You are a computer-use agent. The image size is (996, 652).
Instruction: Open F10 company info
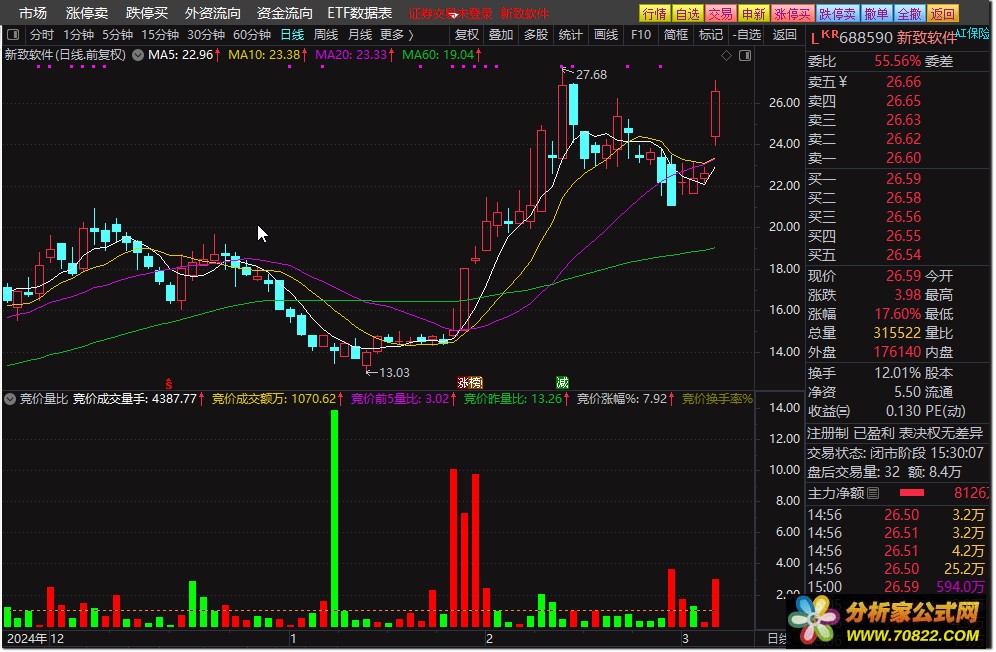(641, 34)
